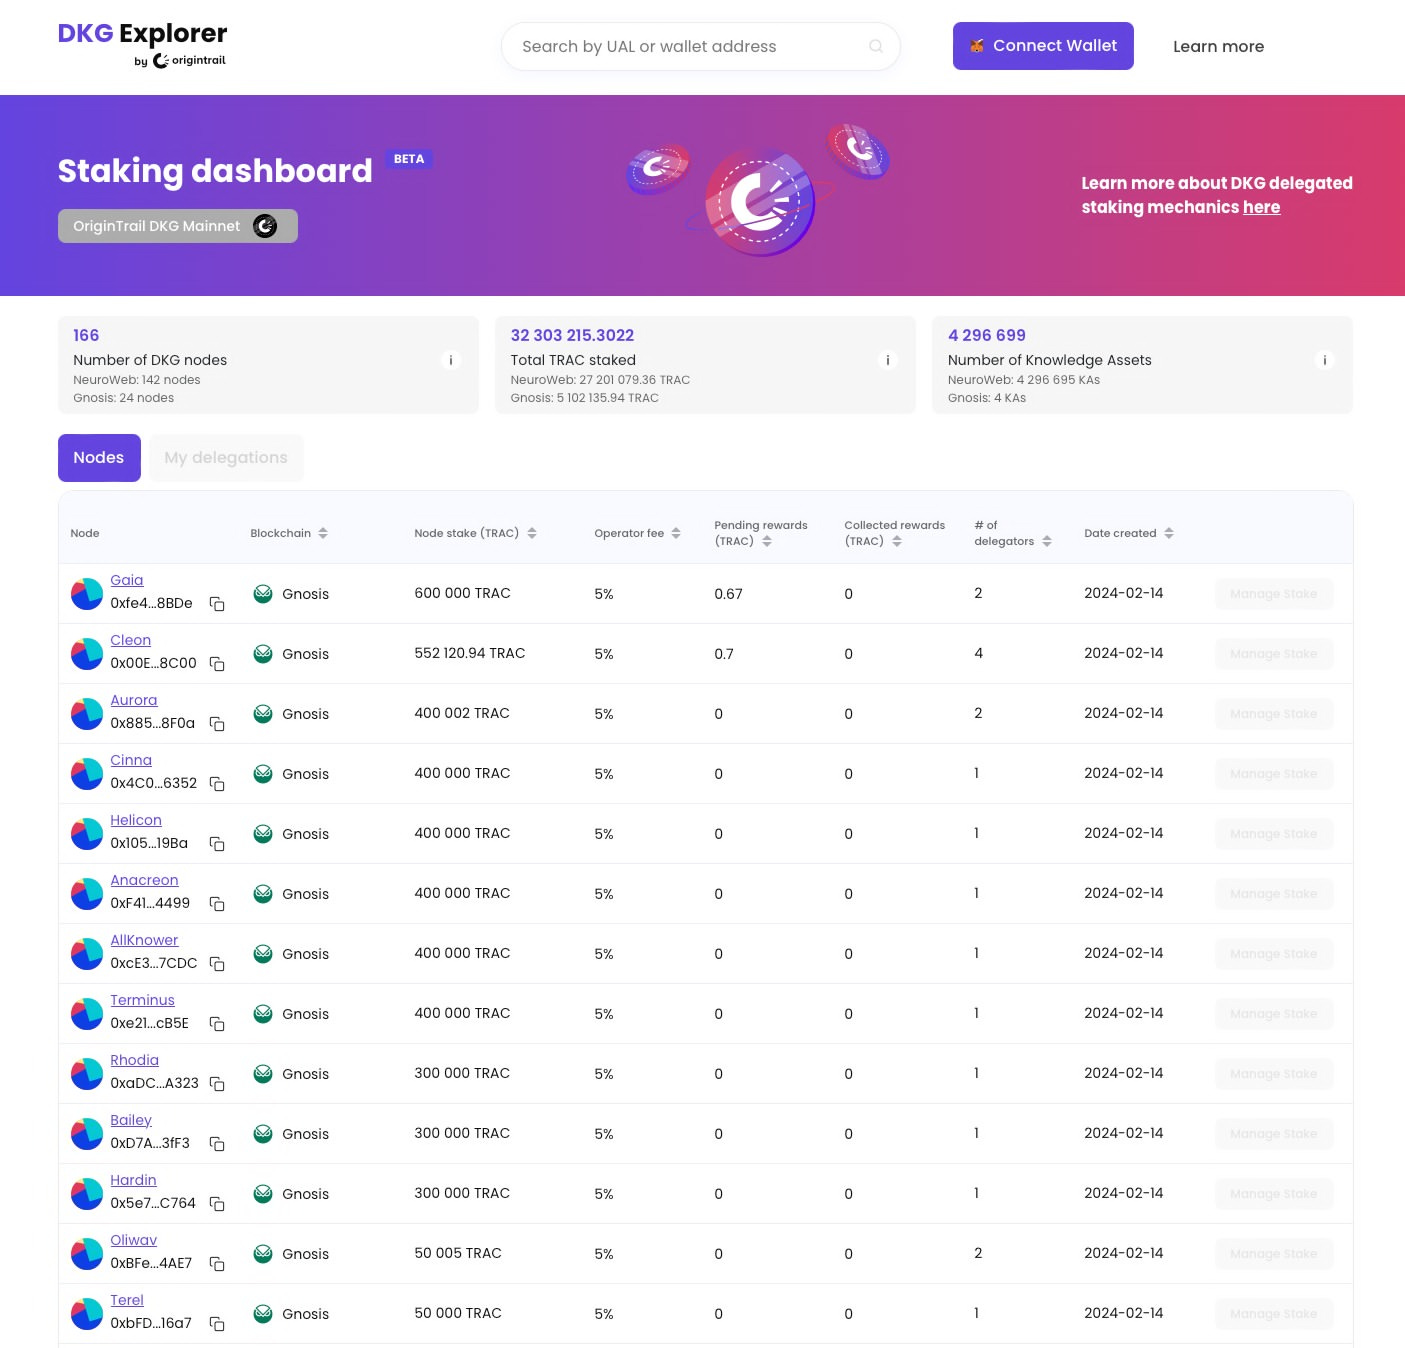The width and height of the screenshot is (1405, 1348).
Task: Open the AllKnower node link
Action: (x=144, y=940)
